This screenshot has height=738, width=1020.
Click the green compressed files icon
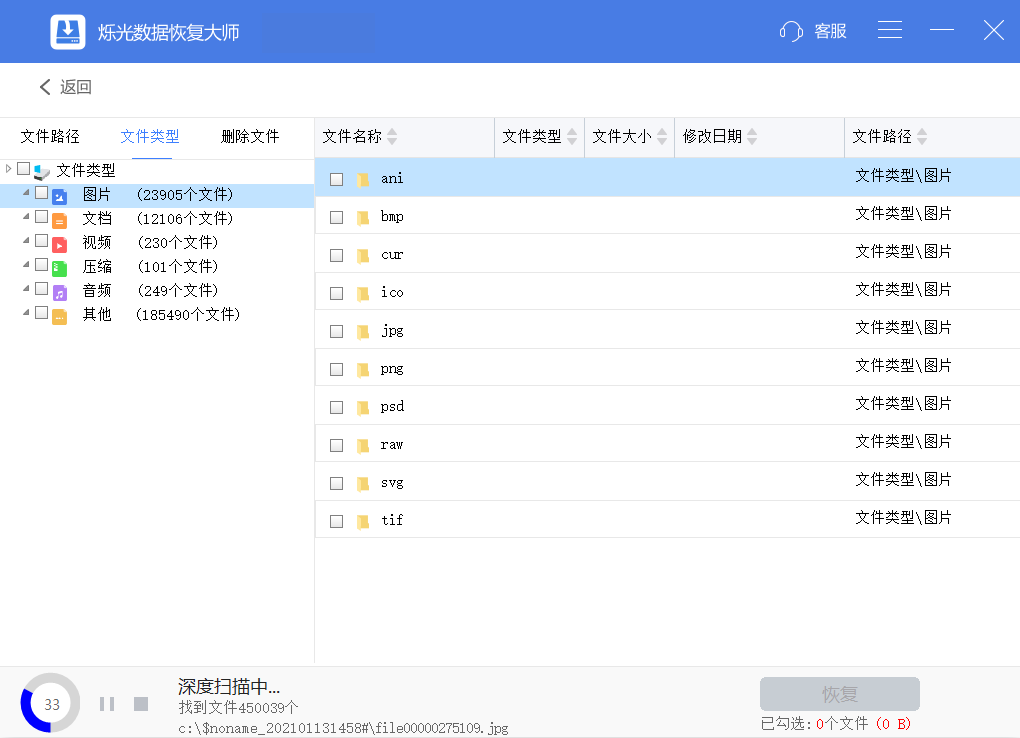(60, 268)
